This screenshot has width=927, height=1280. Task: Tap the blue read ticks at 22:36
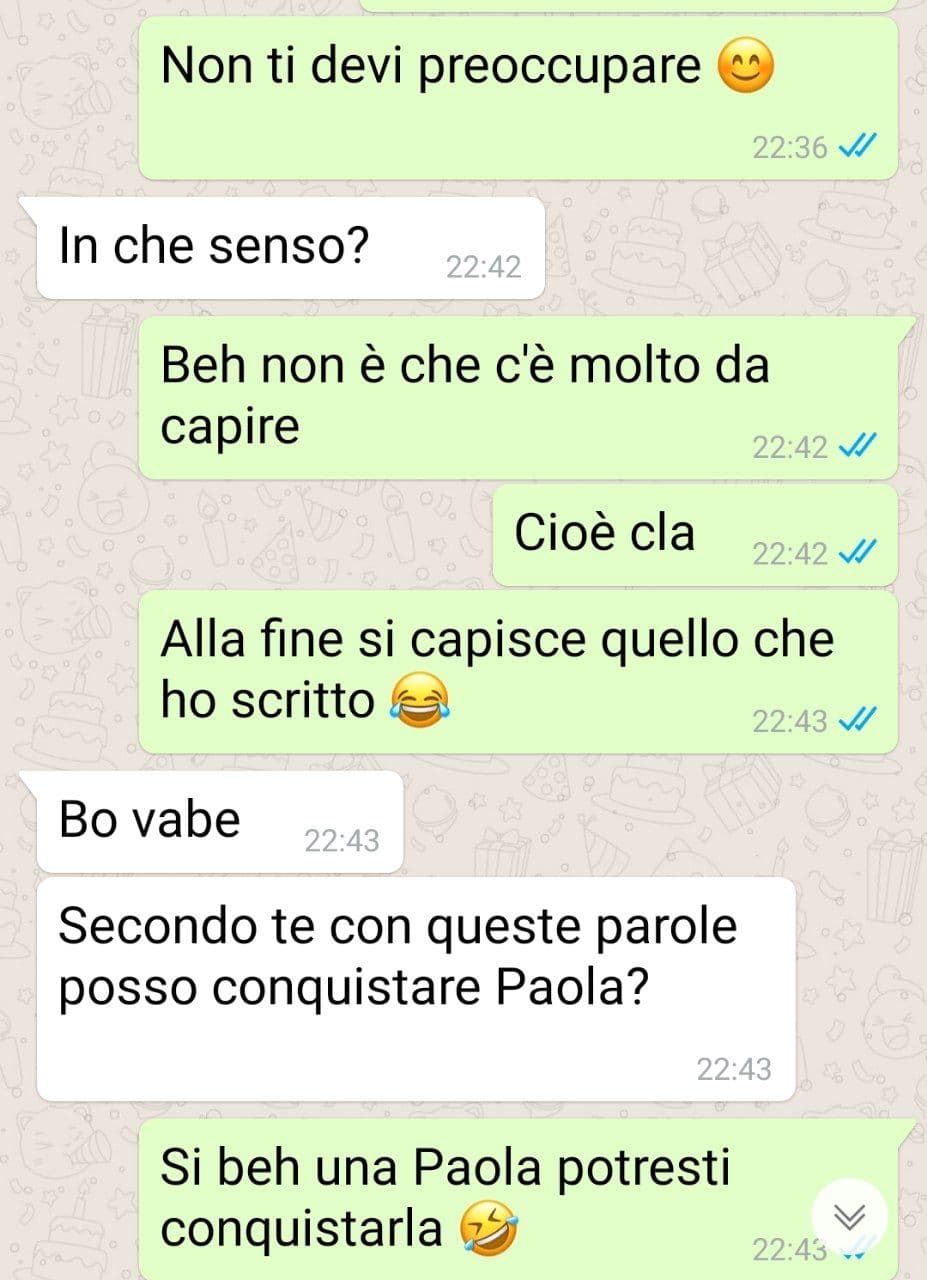click(857, 148)
